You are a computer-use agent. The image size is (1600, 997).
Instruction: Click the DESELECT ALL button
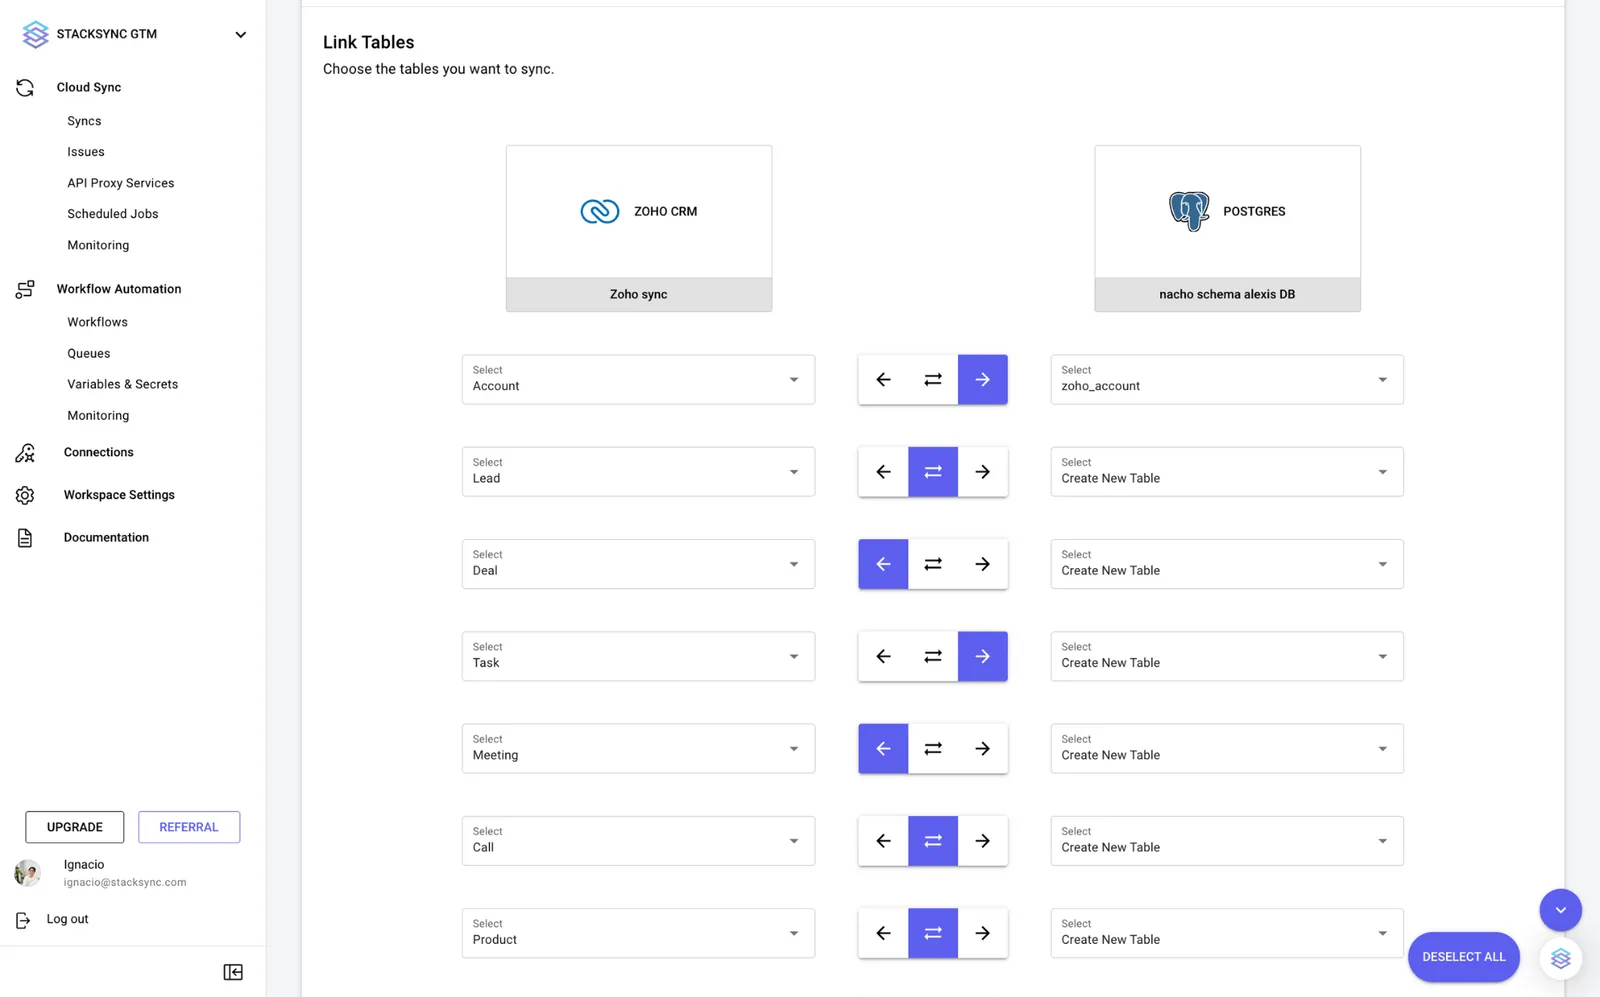pos(1464,957)
